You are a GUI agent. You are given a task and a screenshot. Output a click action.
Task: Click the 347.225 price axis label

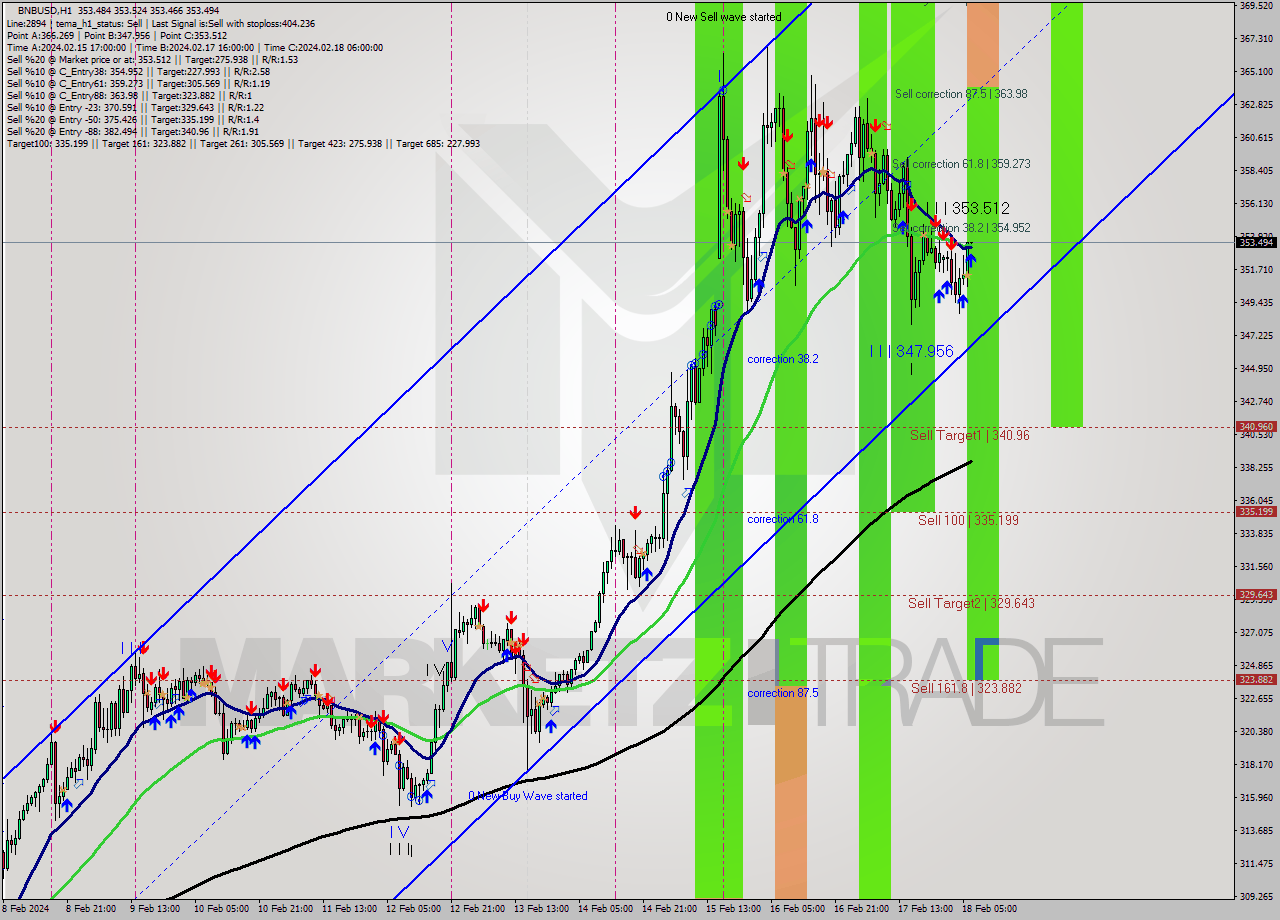coord(1256,335)
